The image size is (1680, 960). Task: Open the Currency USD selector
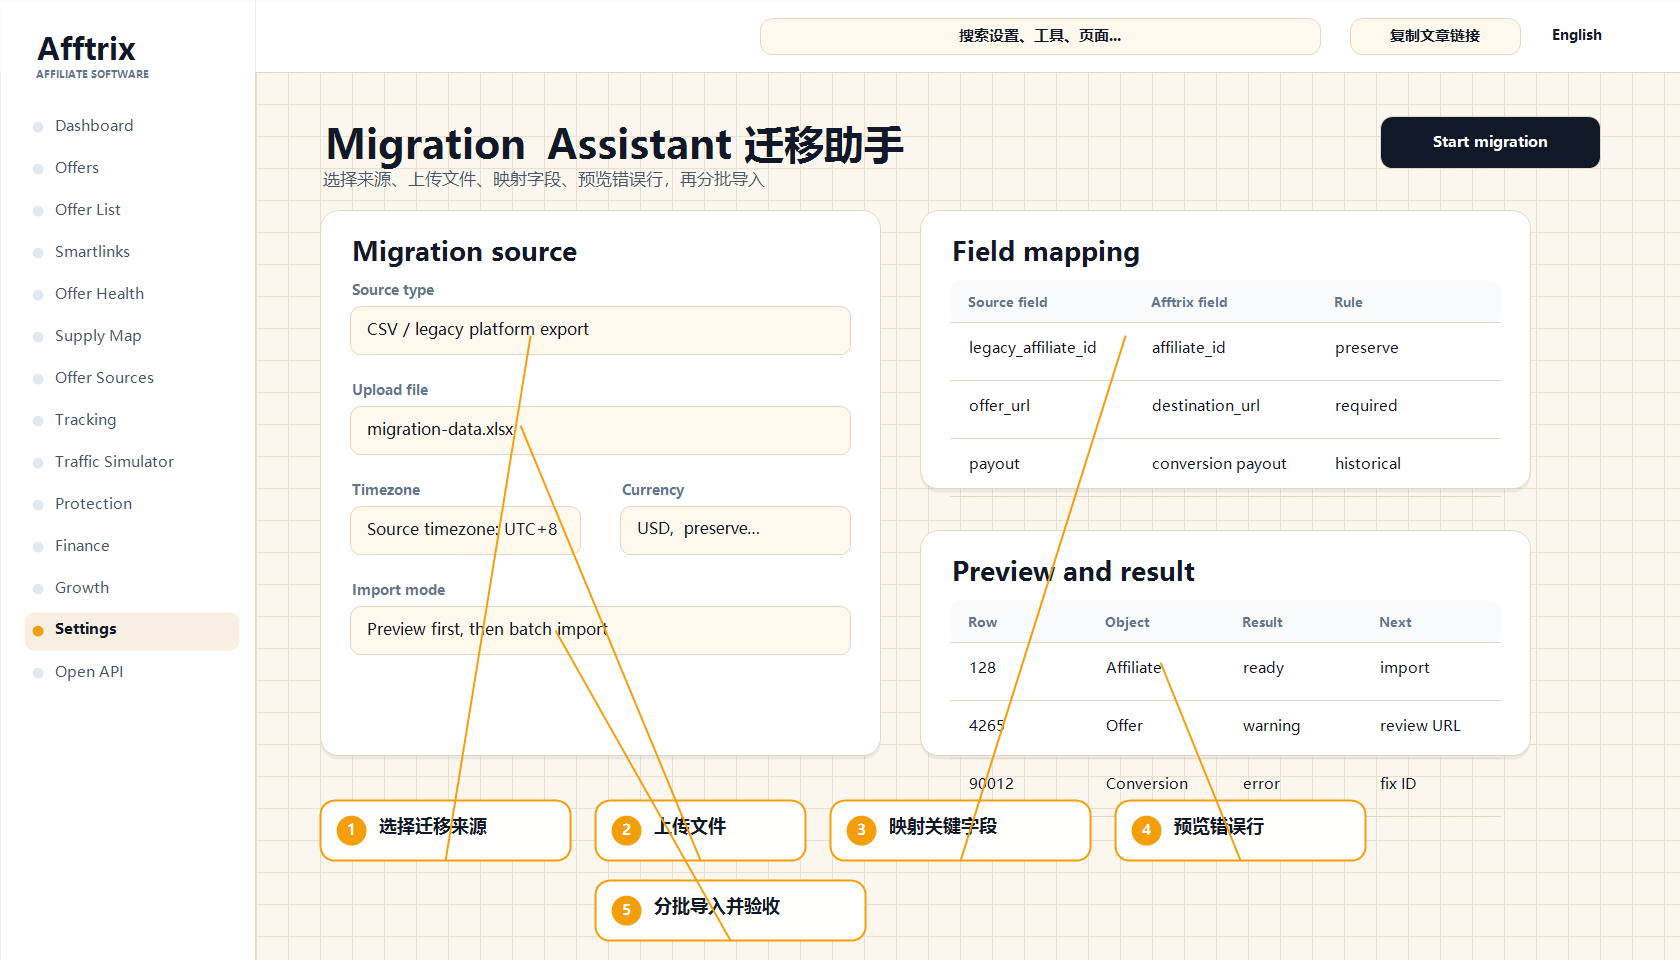tap(735, 530)
